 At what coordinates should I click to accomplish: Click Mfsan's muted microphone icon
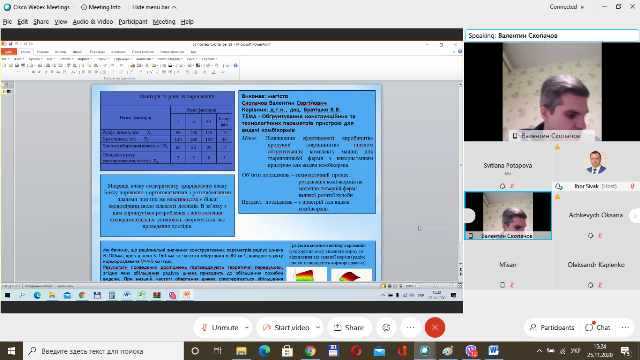point(512,285)
